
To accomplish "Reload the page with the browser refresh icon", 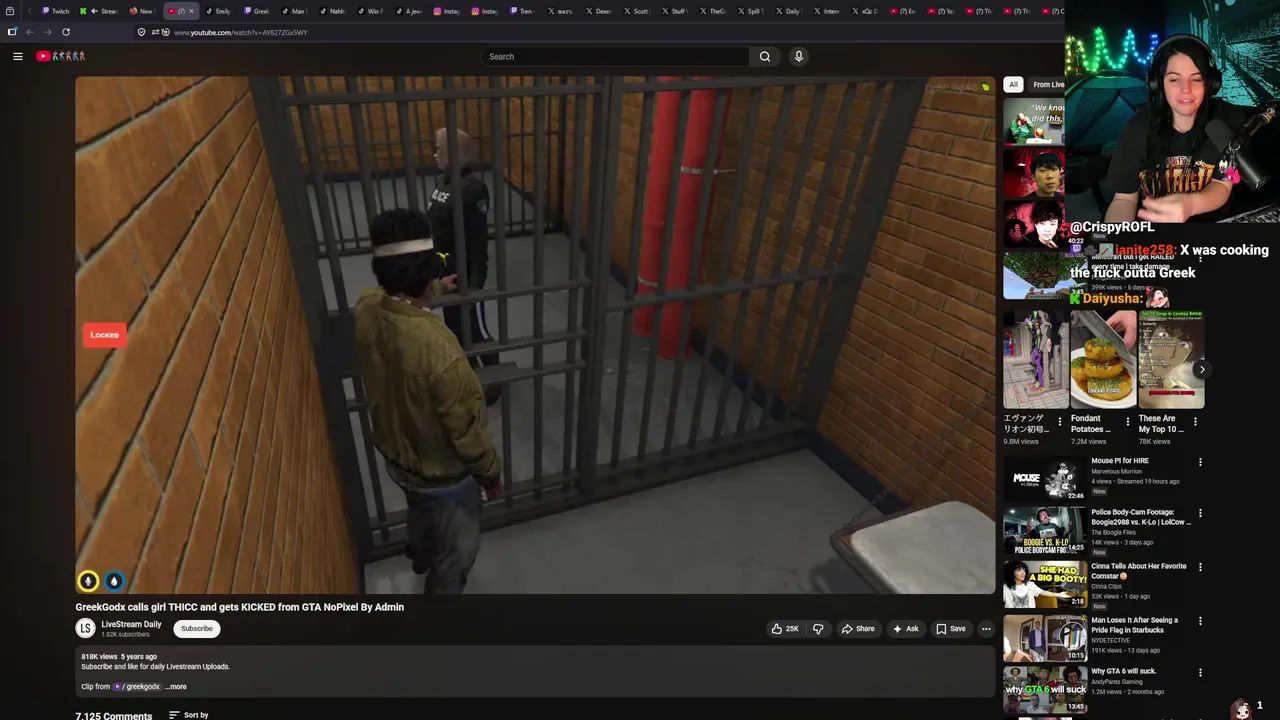I will click(66, 32).
